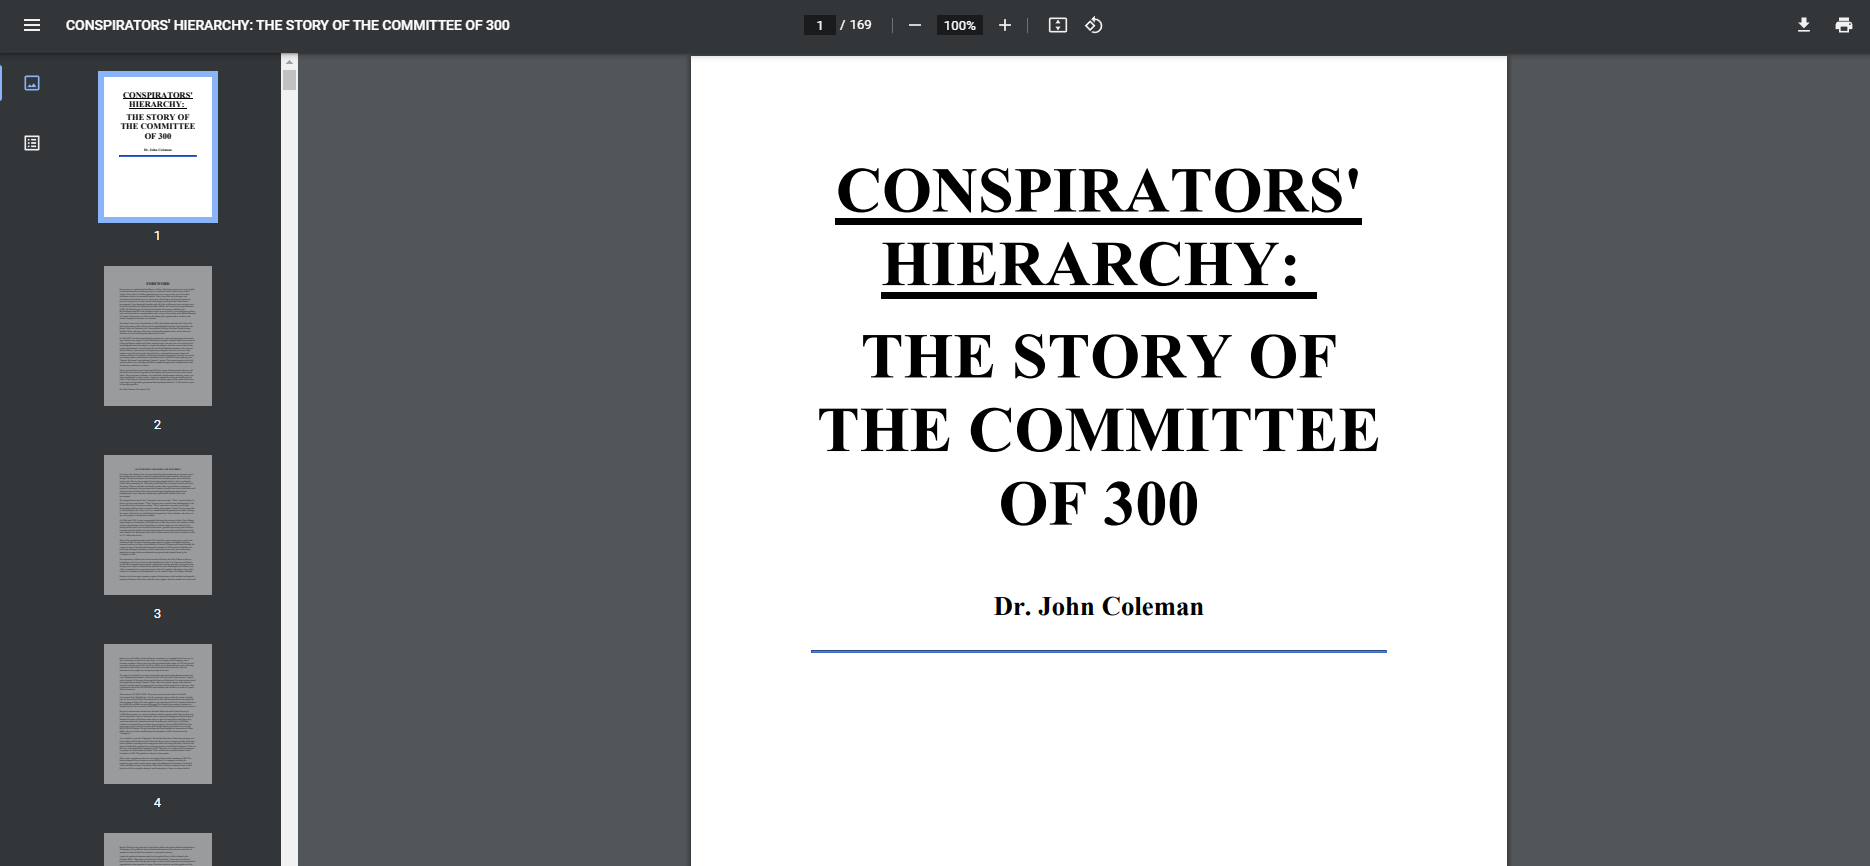Screen dimensions: 1870x866
Task: Click the page 3 number label under its thumbnail
Action: coord(157,614)
